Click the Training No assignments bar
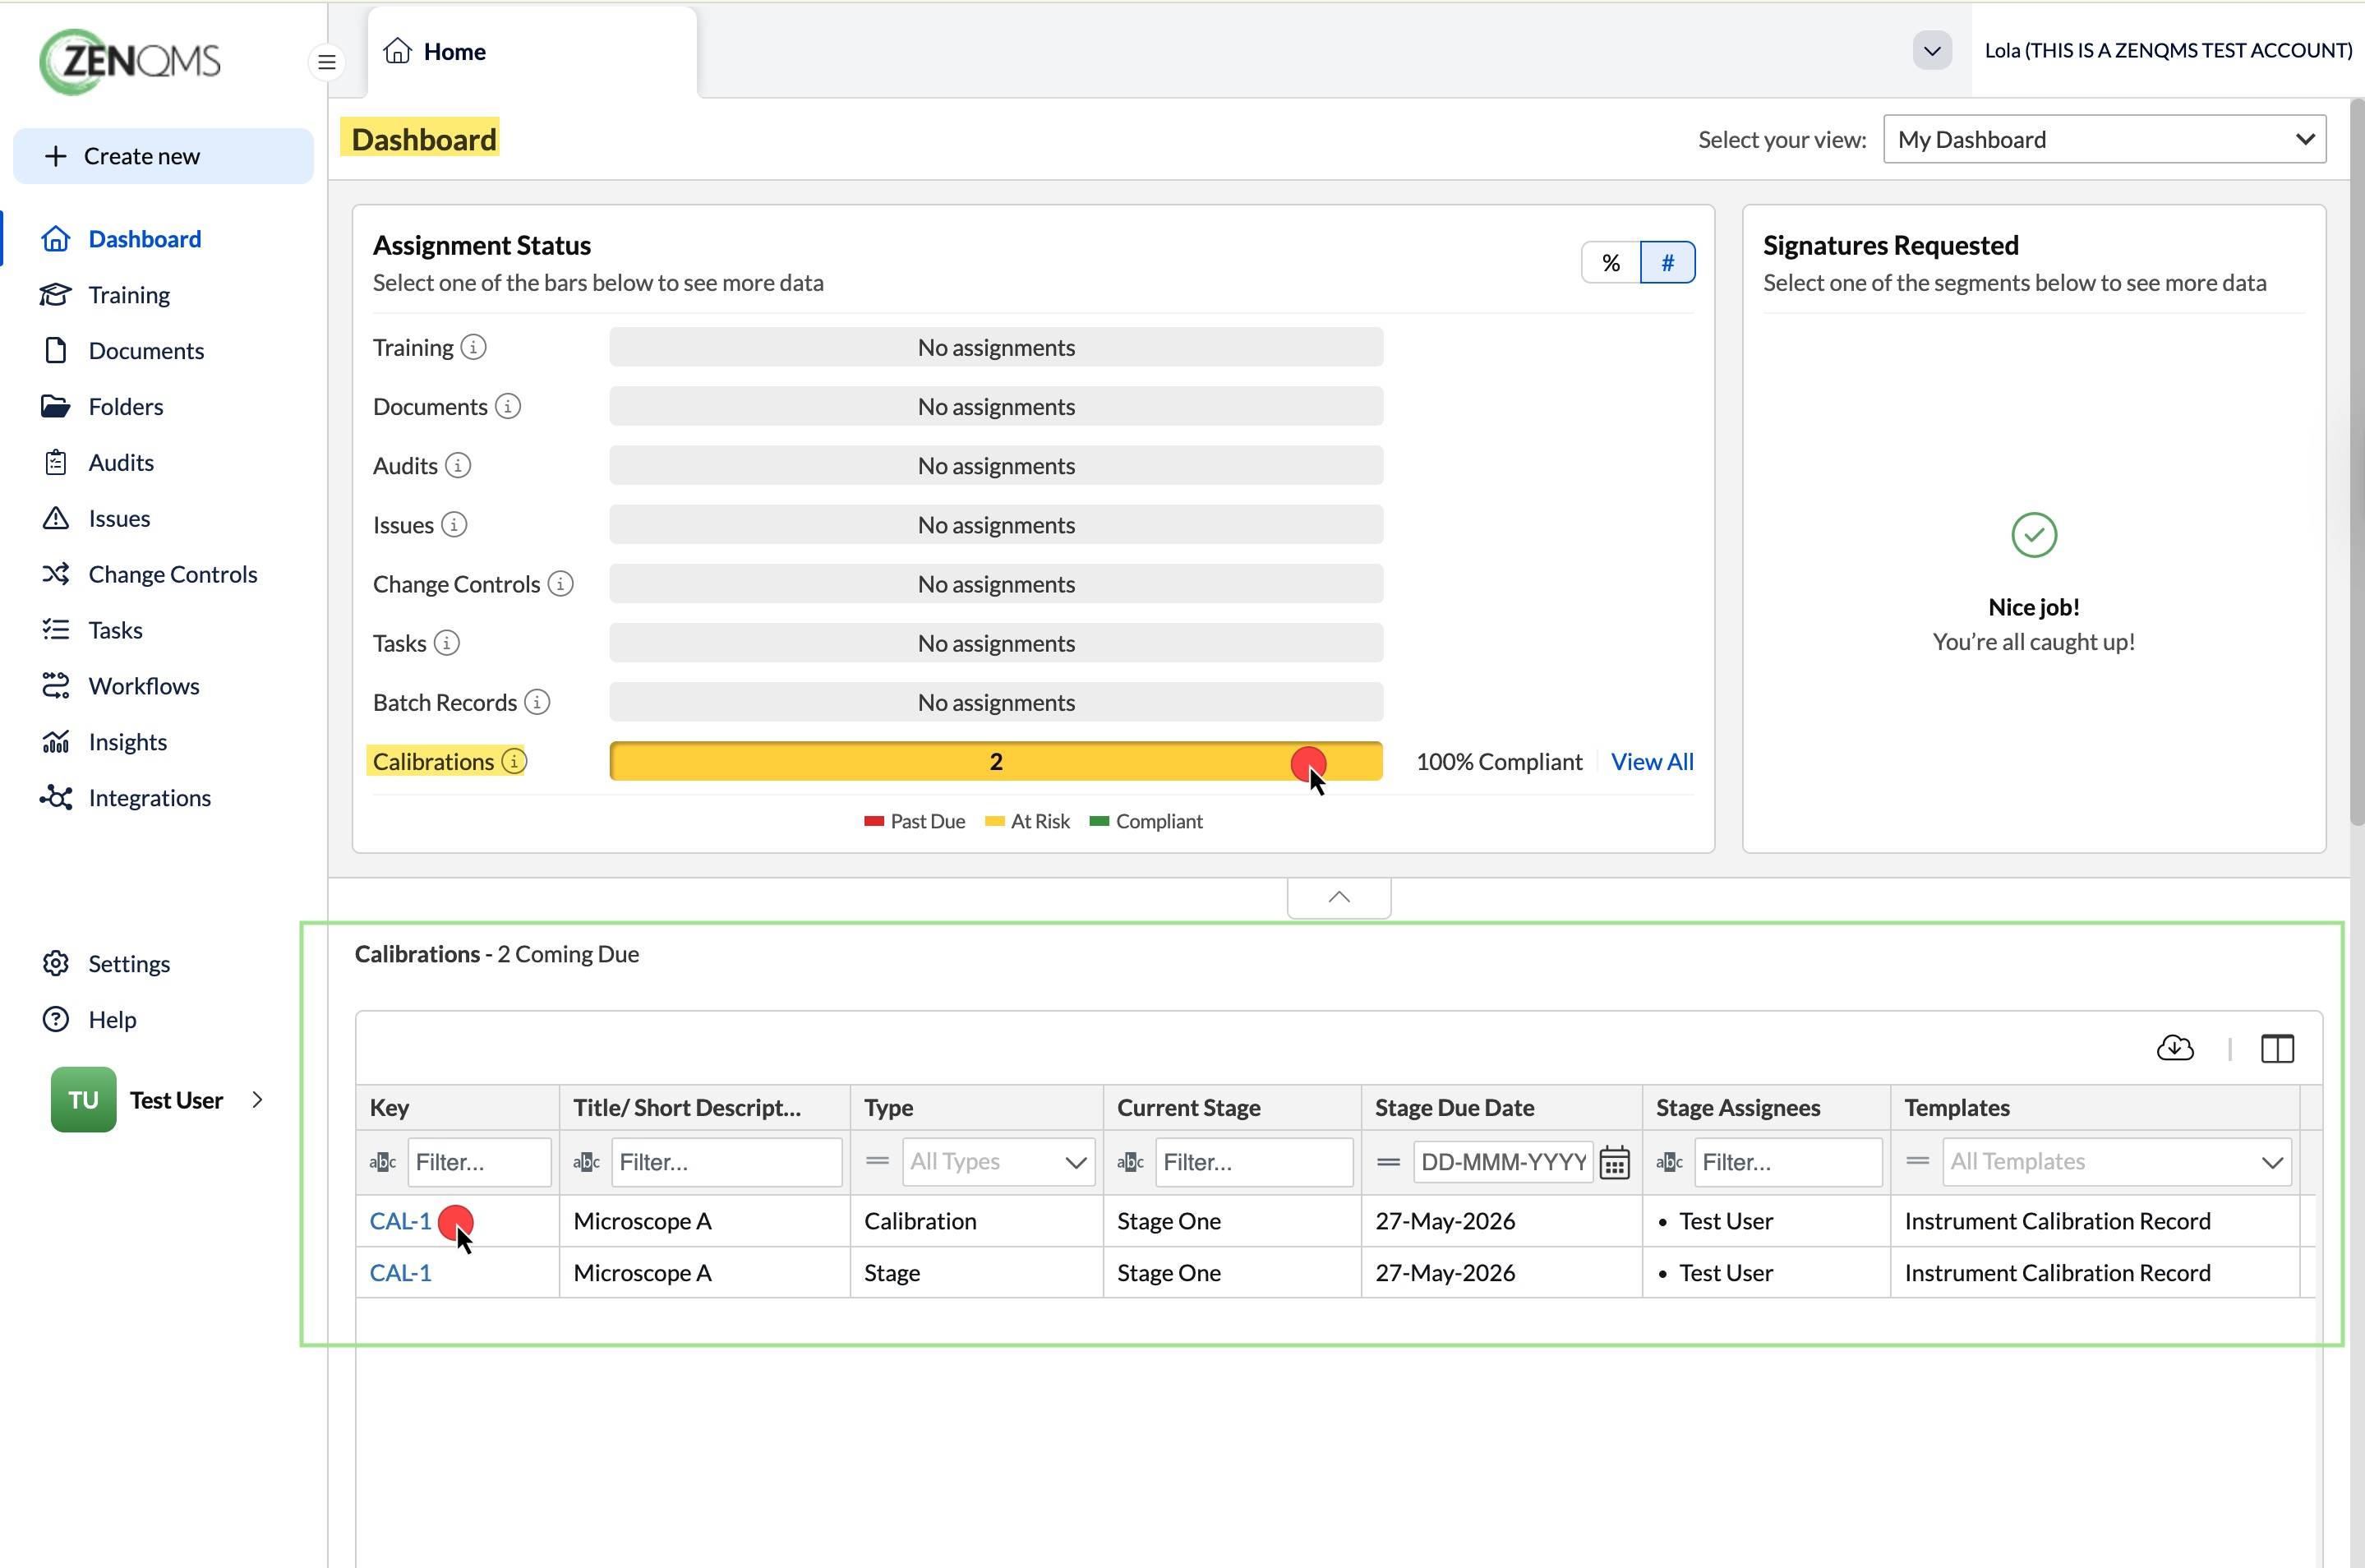The image size is (2365, 1568). click(996, 347)
